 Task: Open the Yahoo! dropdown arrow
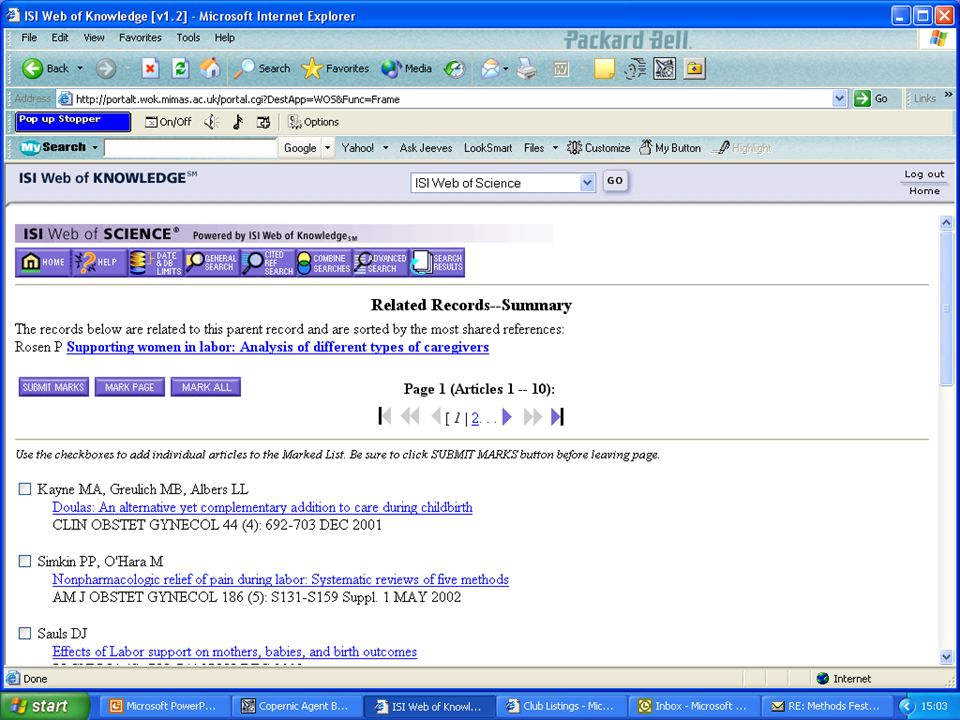click(386, 148)
